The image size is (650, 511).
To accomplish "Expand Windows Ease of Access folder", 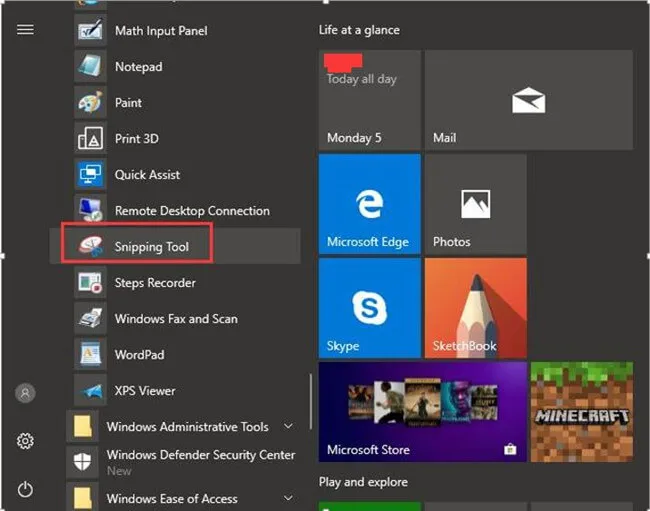I will (172, 498).
